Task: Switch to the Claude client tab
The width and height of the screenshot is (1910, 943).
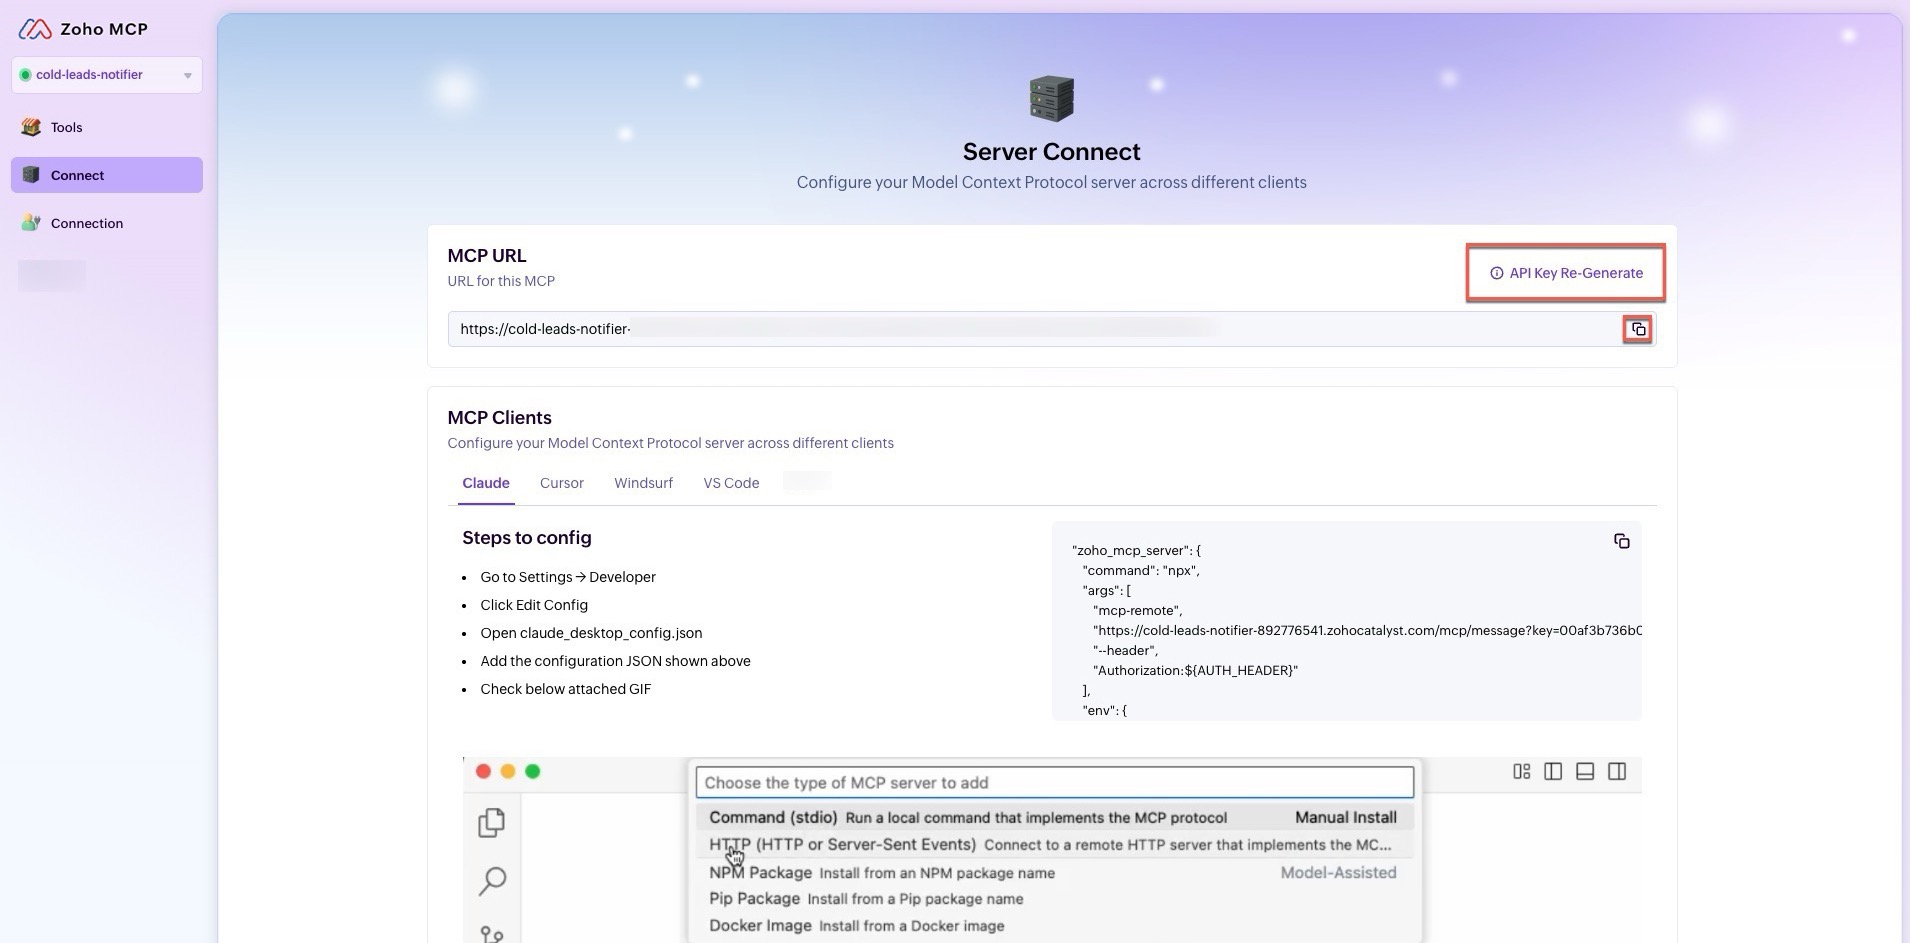Action: click(x=486, y=483)
